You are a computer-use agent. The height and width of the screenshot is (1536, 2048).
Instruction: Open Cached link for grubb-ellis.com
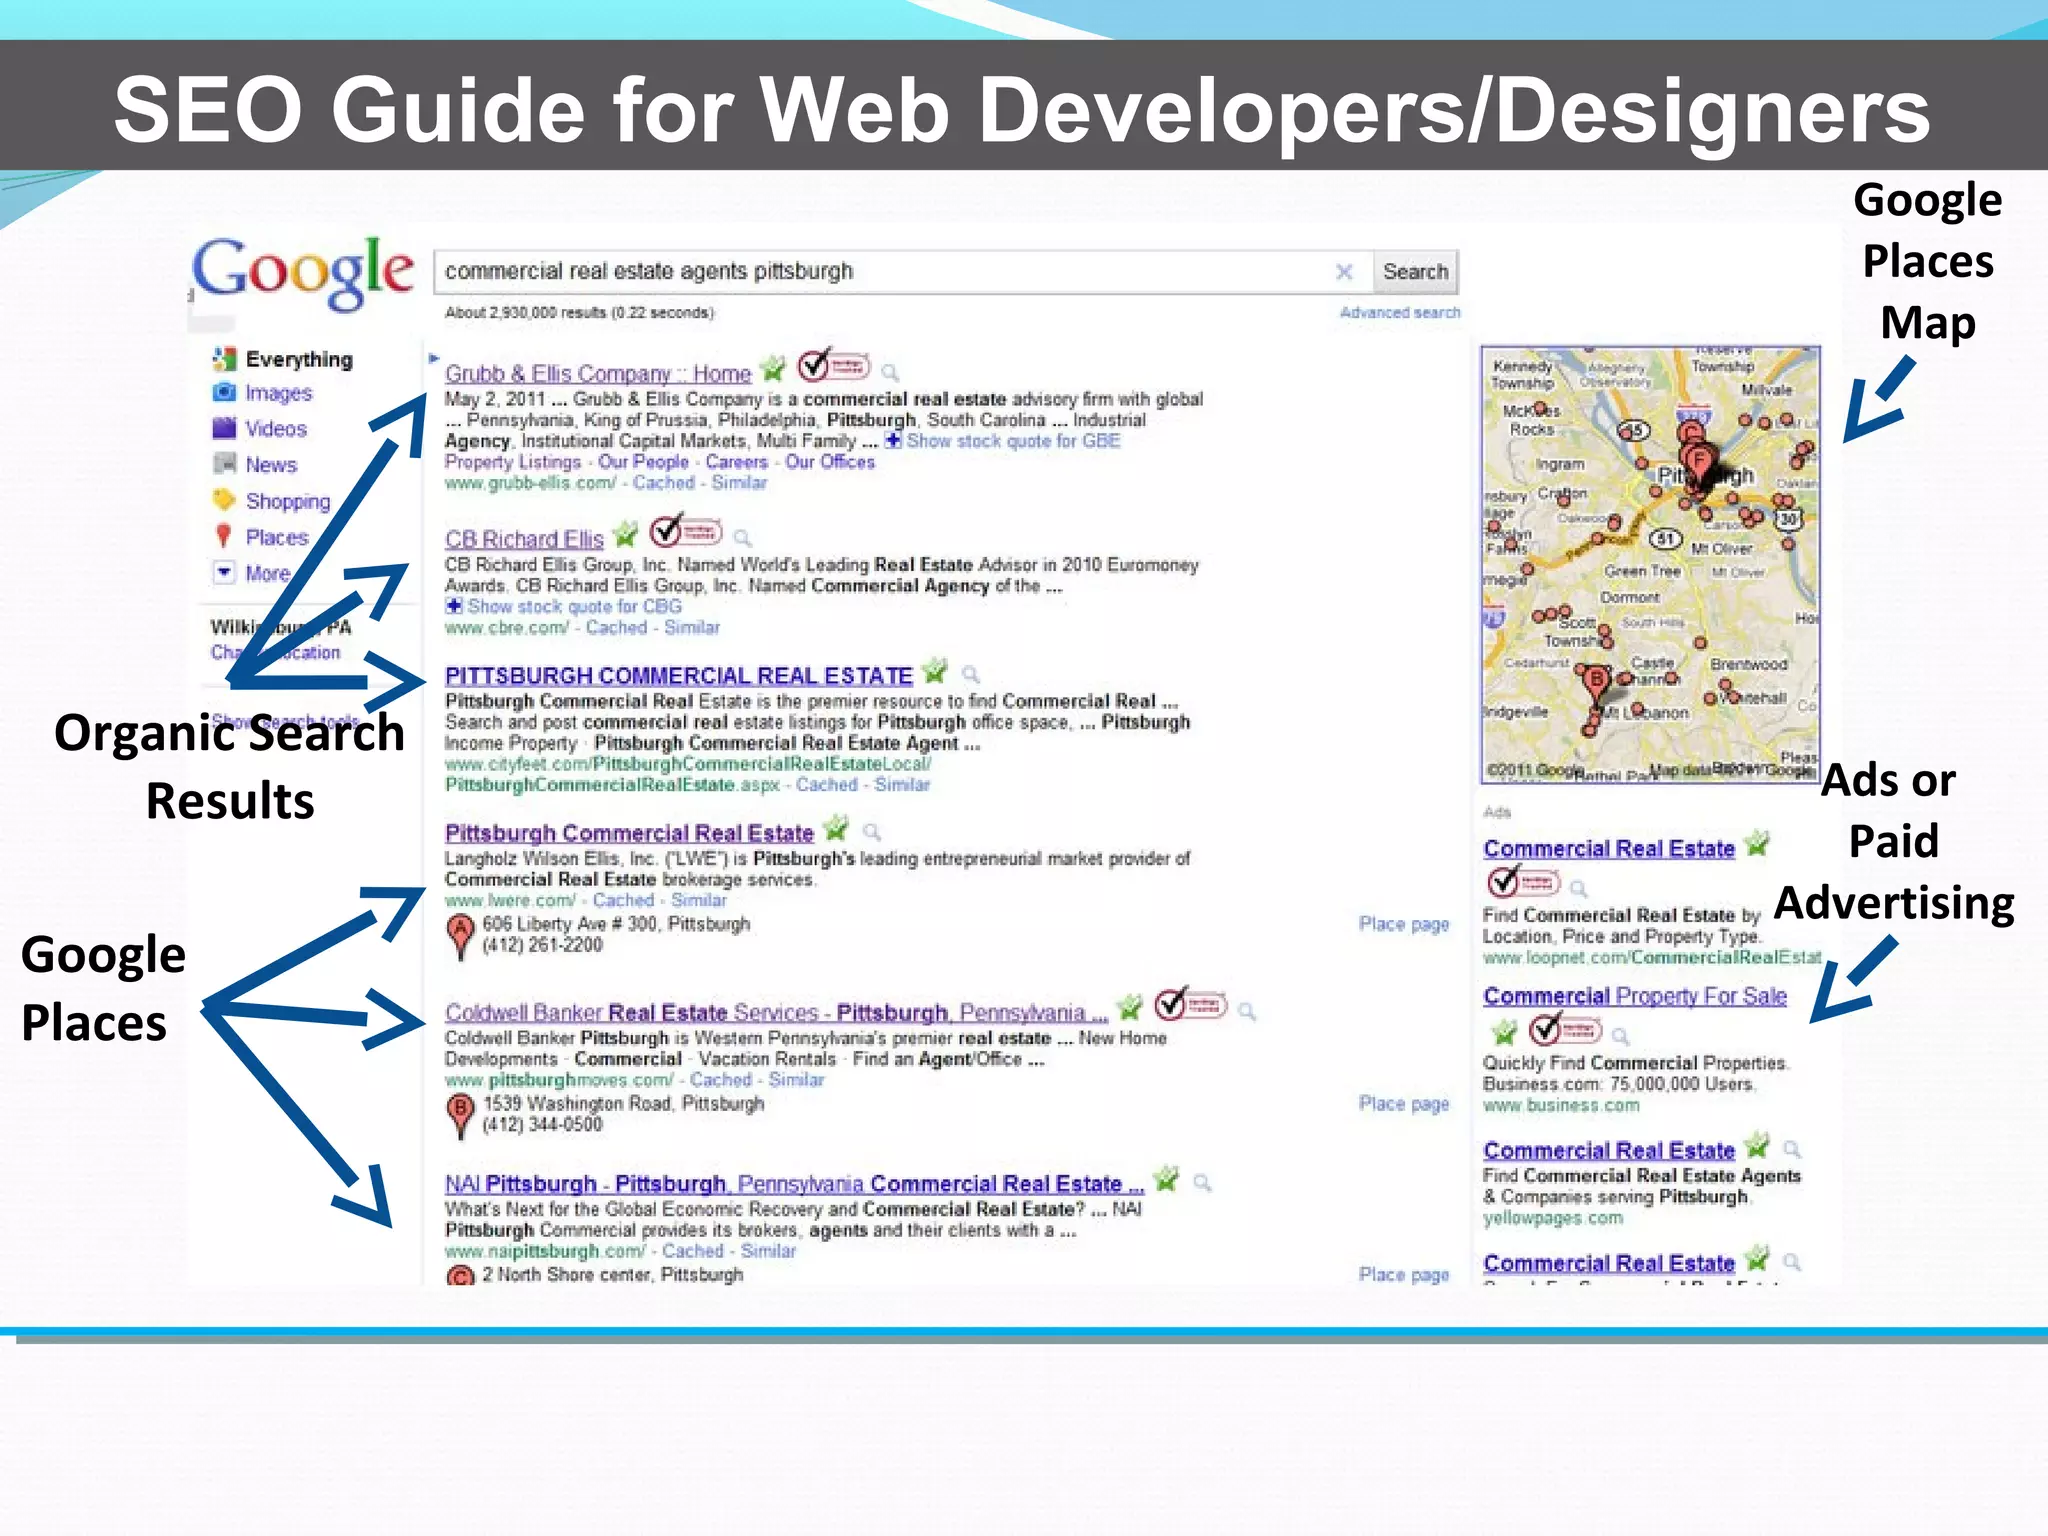point(663,483)
